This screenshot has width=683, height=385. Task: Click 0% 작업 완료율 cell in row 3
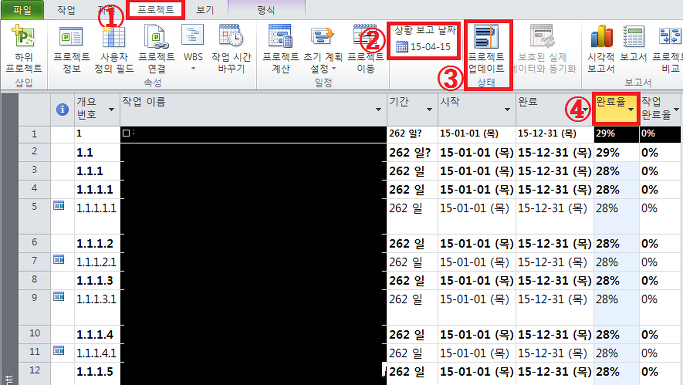659,171
